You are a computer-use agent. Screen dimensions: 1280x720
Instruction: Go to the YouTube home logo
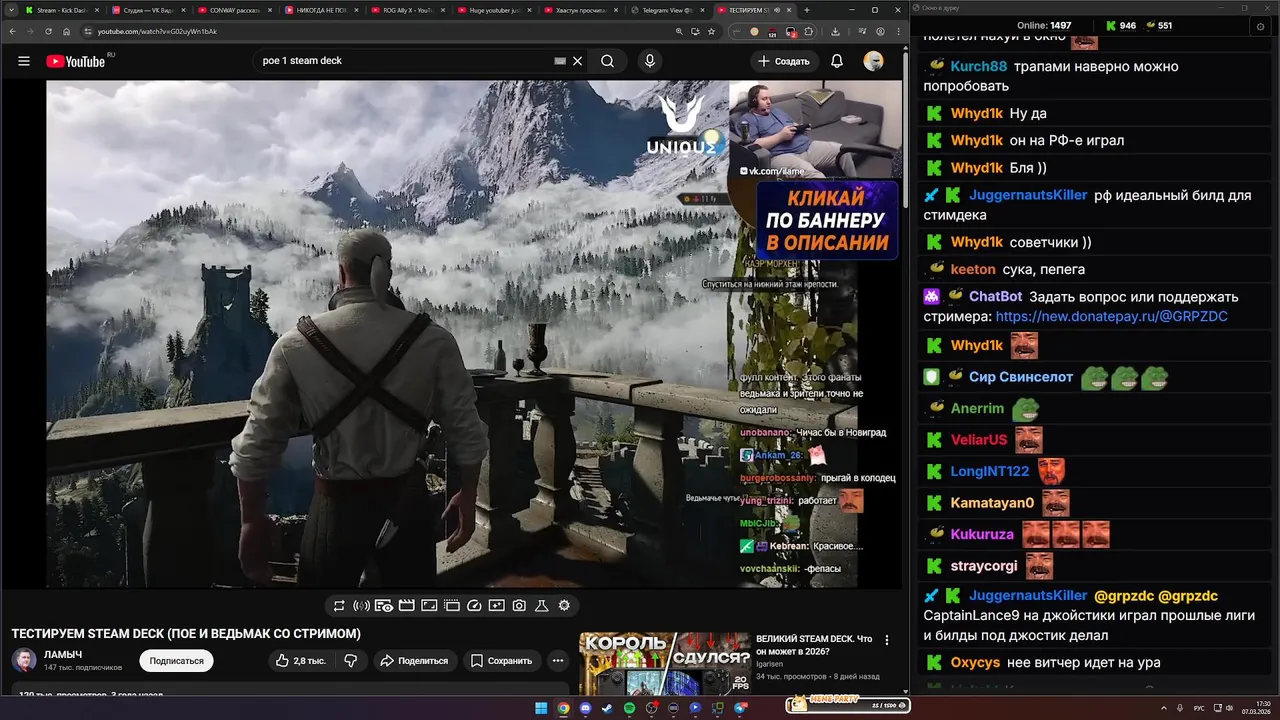click(x=76, y=61)
